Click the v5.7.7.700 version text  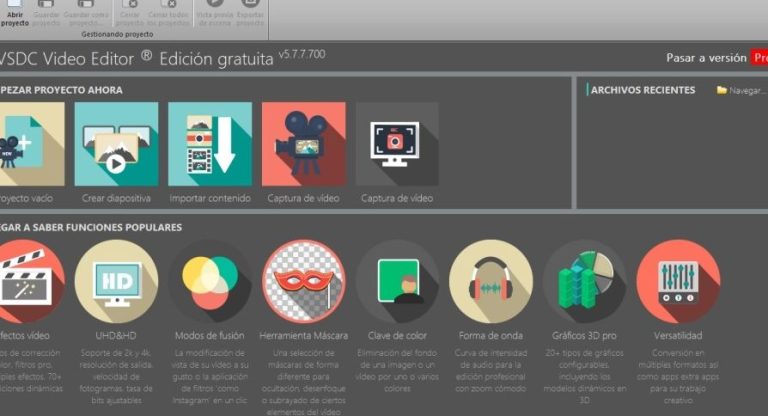click(x=302, y=54)
